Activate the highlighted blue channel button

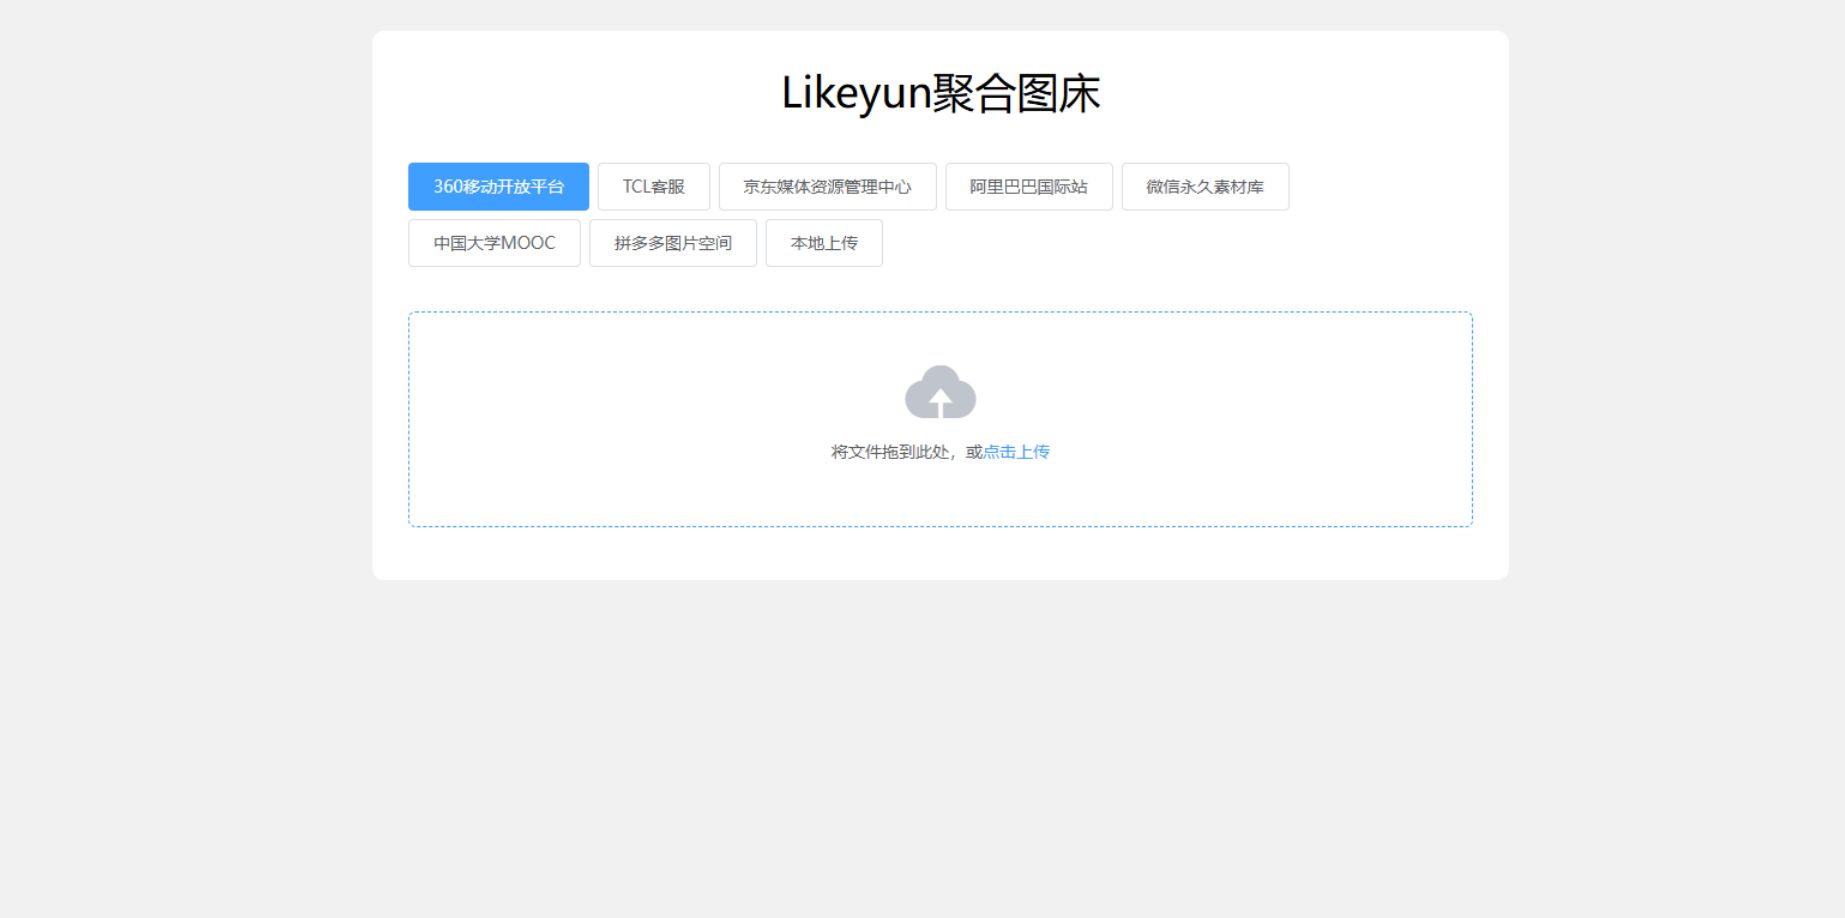coord(497,186)
